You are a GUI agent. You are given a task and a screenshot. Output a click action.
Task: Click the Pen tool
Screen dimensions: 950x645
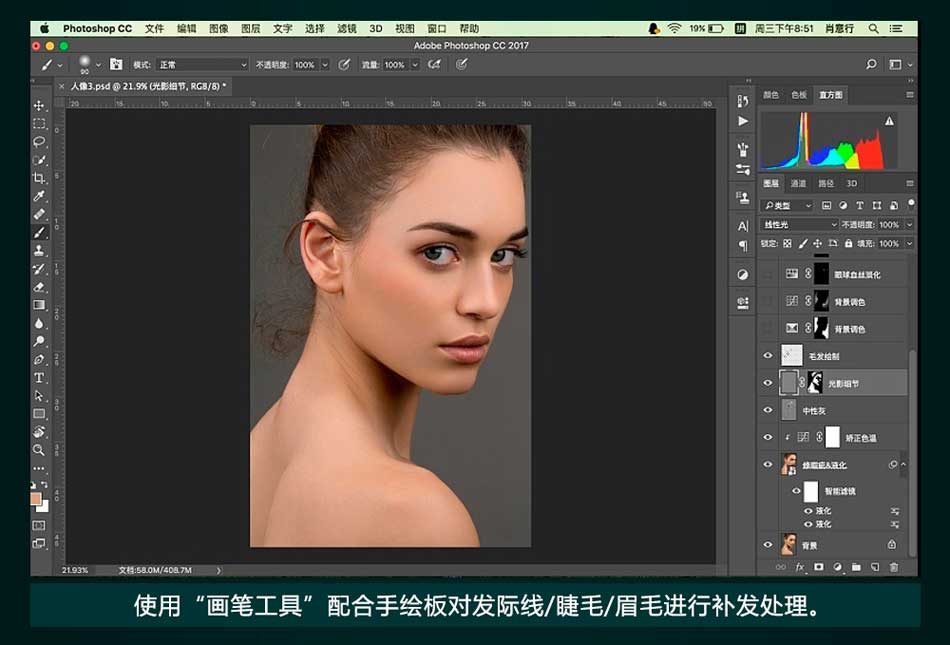39,360
